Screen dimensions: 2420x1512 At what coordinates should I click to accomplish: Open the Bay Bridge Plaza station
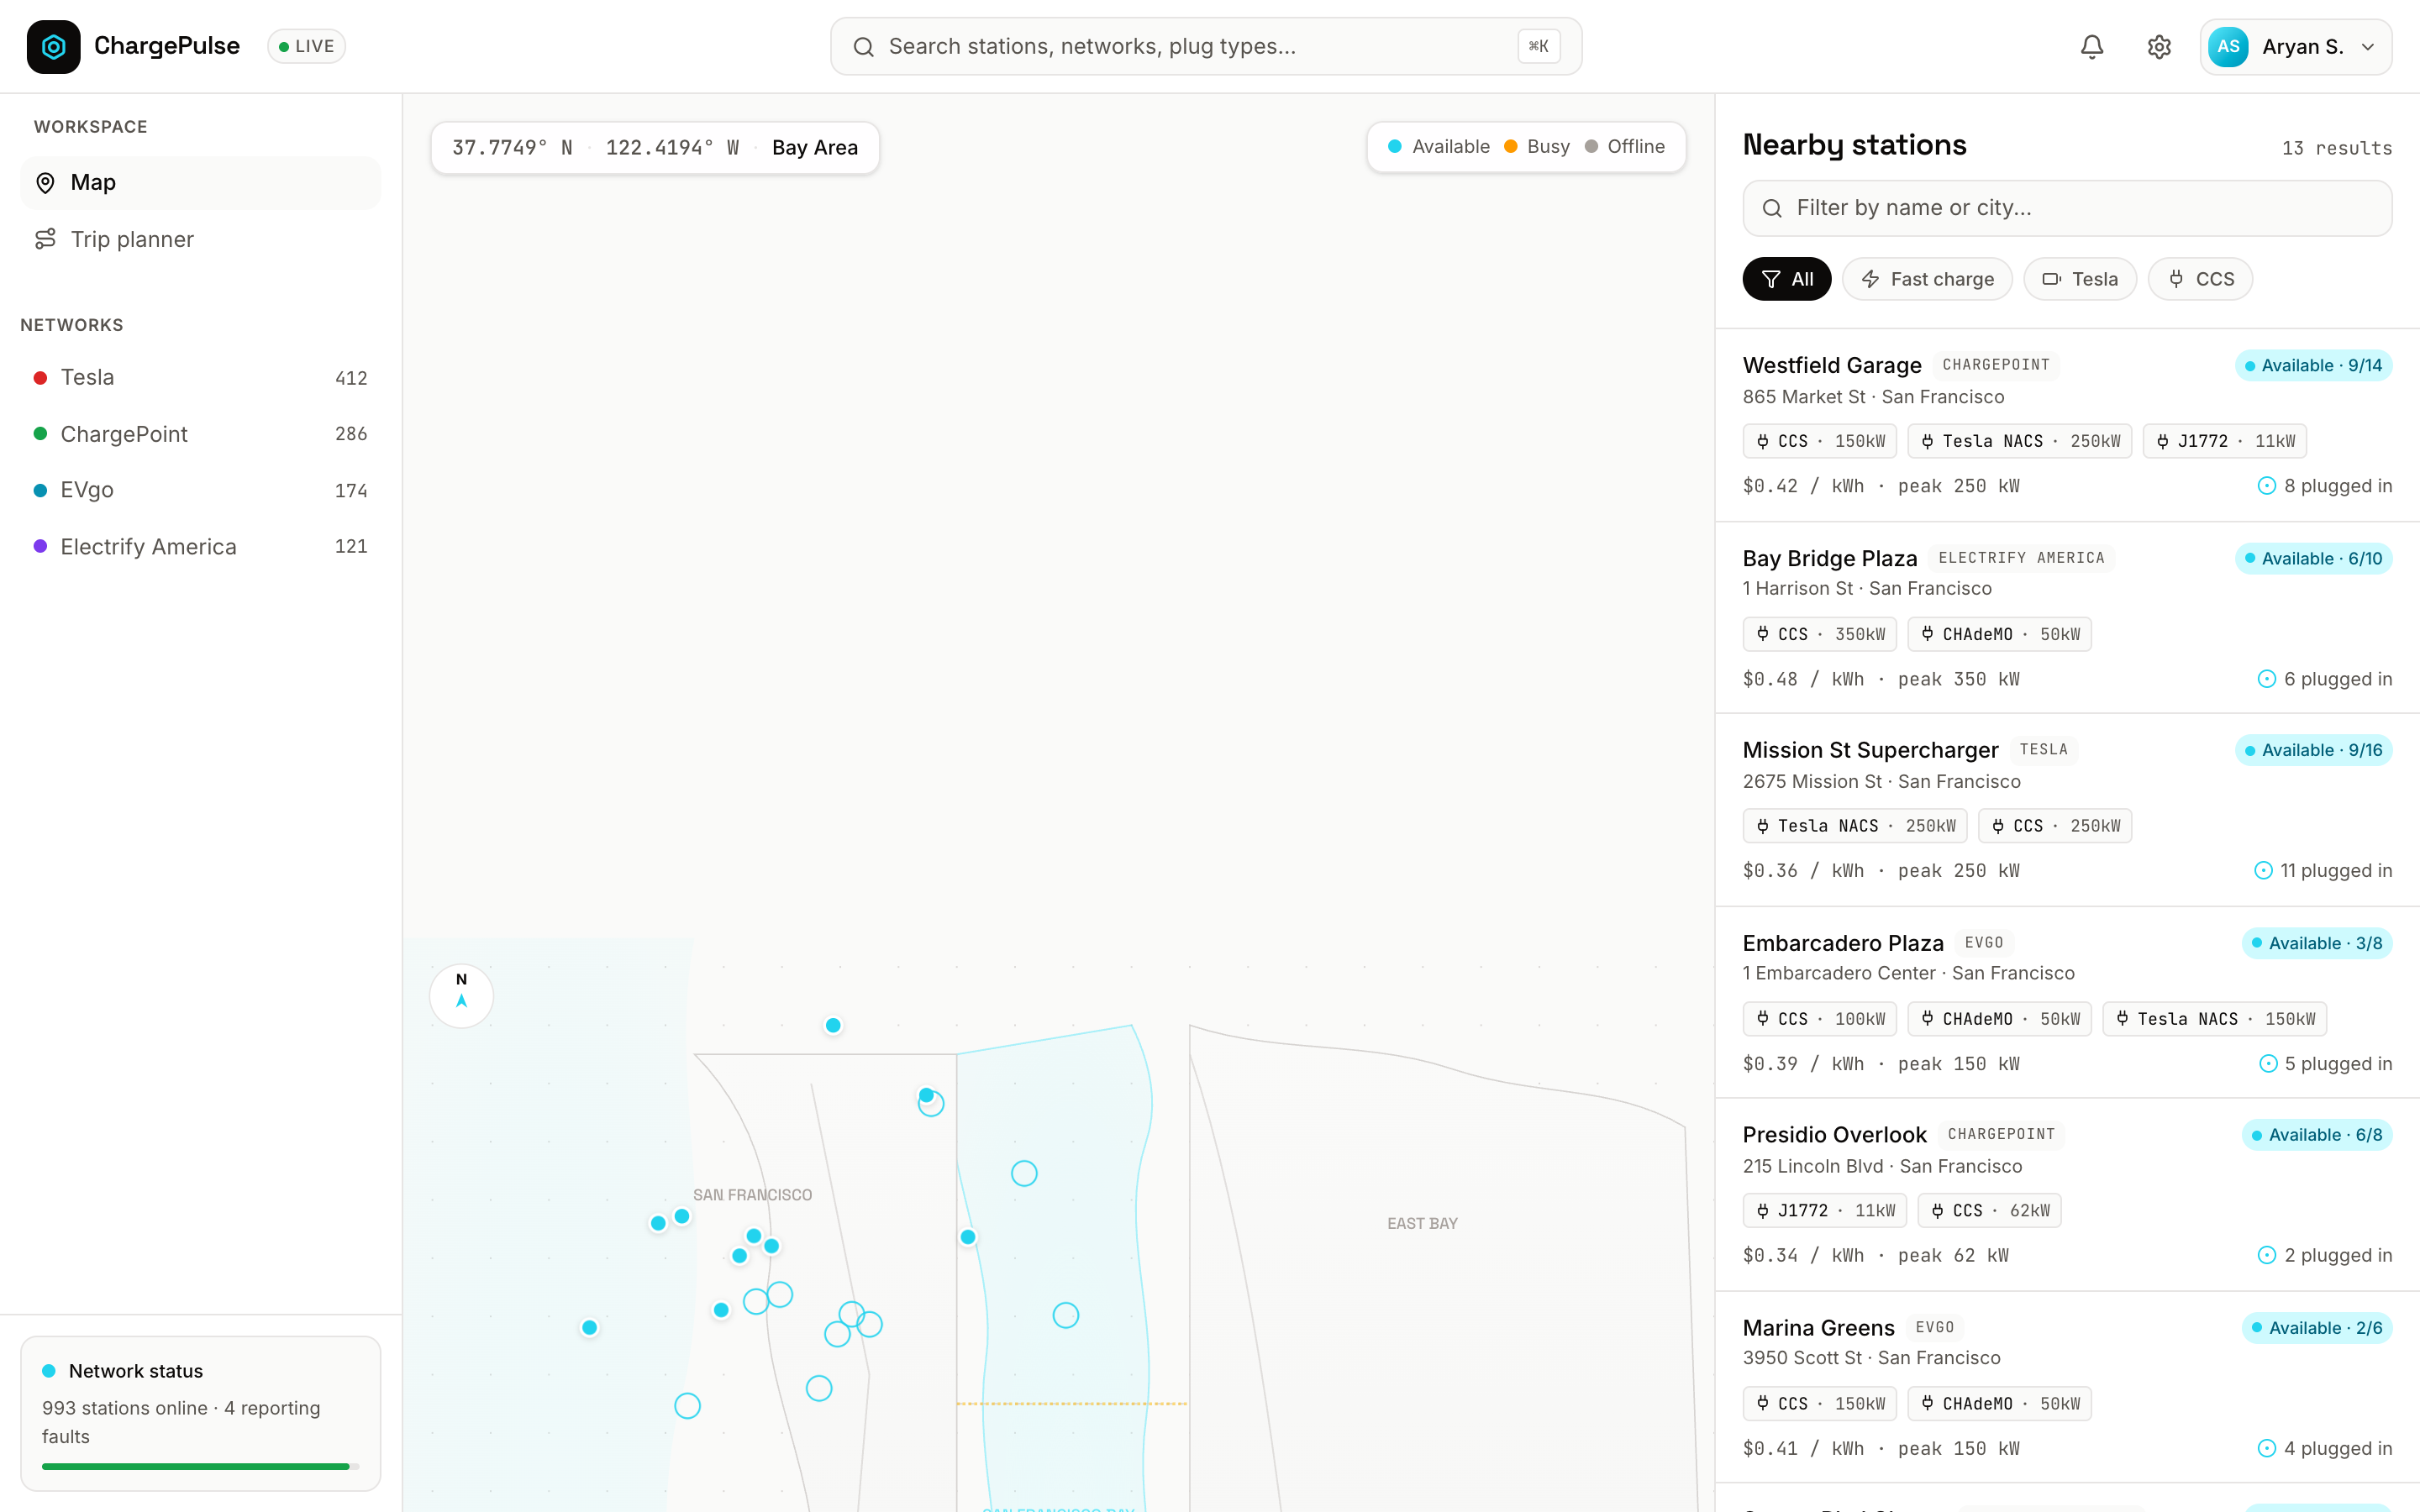[x=2067, y=618]
